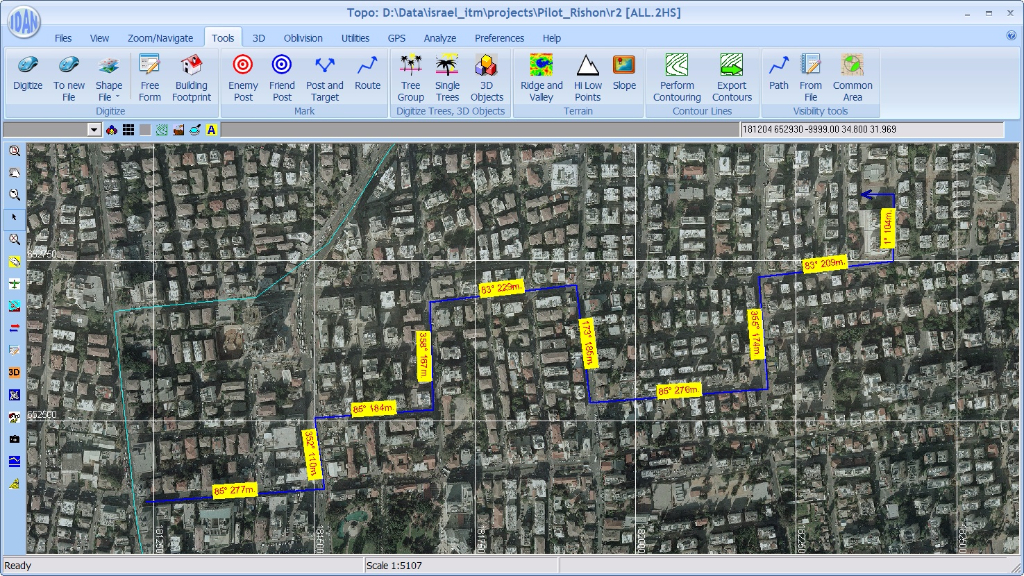
Task: Toggle the yellow 'A' text label button
Action: click(212, 130)
